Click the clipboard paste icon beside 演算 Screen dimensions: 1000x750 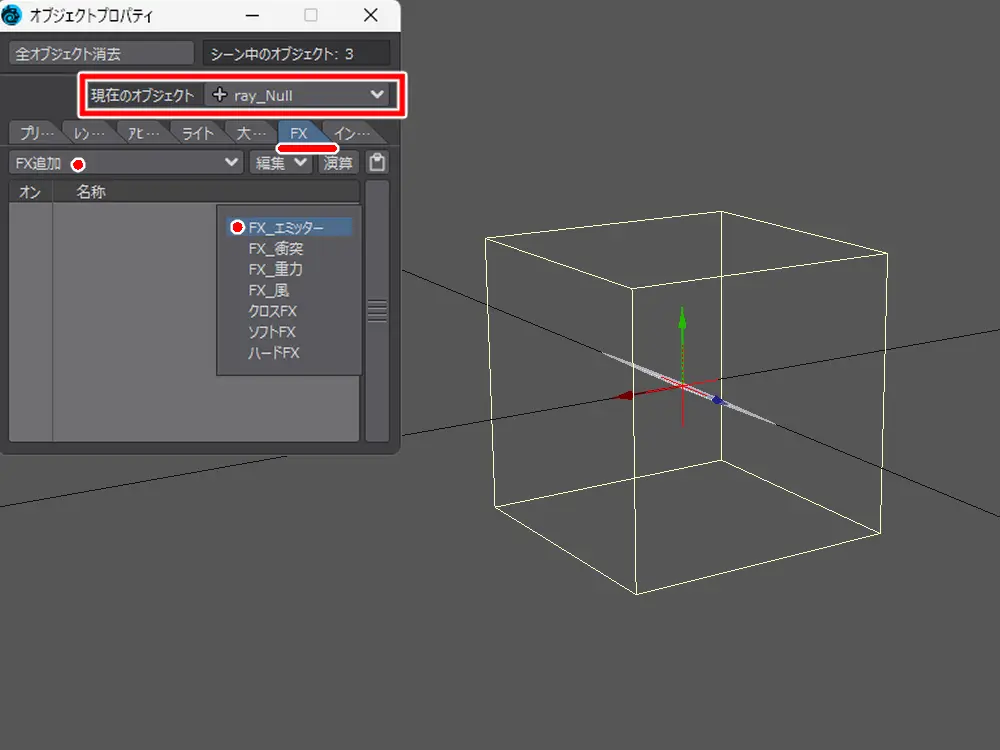[x=377, y=163]
